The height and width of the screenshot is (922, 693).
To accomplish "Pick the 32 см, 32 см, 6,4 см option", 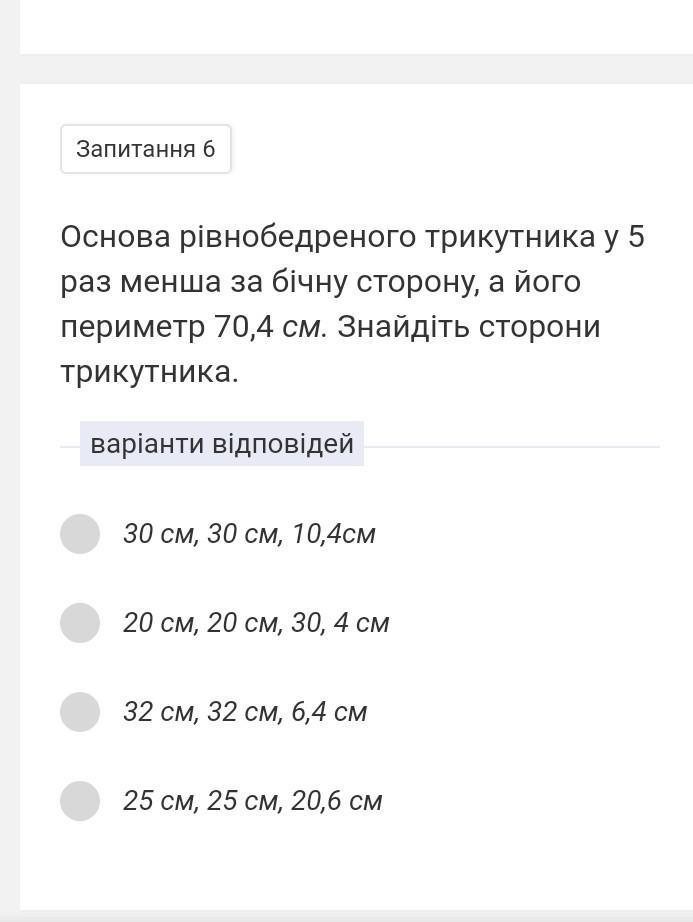I will 80,712.
